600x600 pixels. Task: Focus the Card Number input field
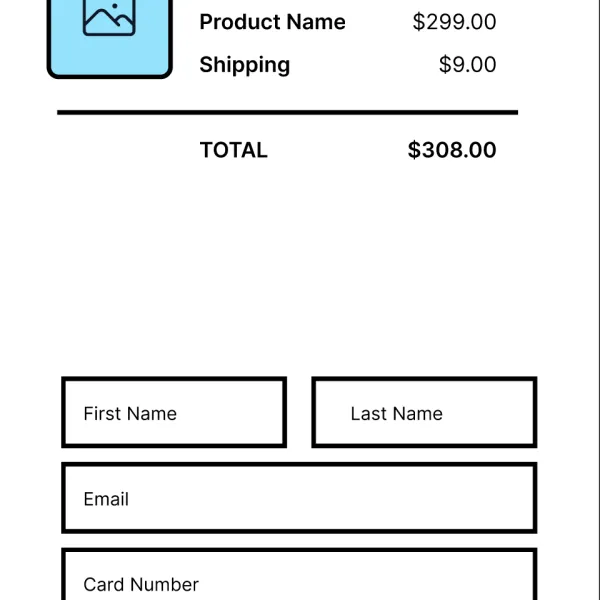[x=299, y=574]
